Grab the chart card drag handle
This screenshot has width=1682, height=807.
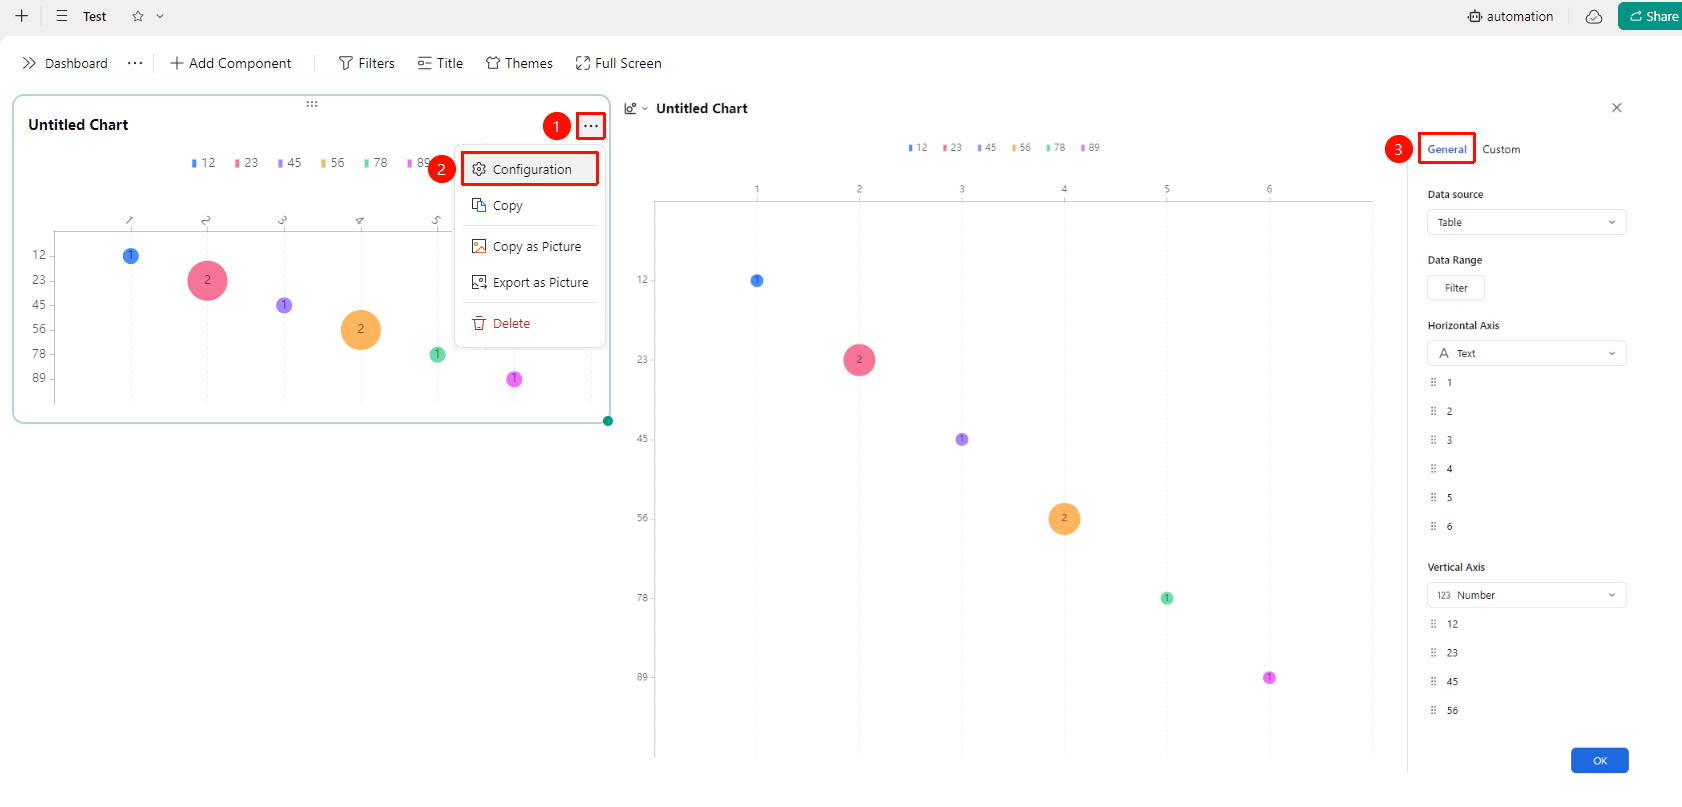click(x=312, y=104)
